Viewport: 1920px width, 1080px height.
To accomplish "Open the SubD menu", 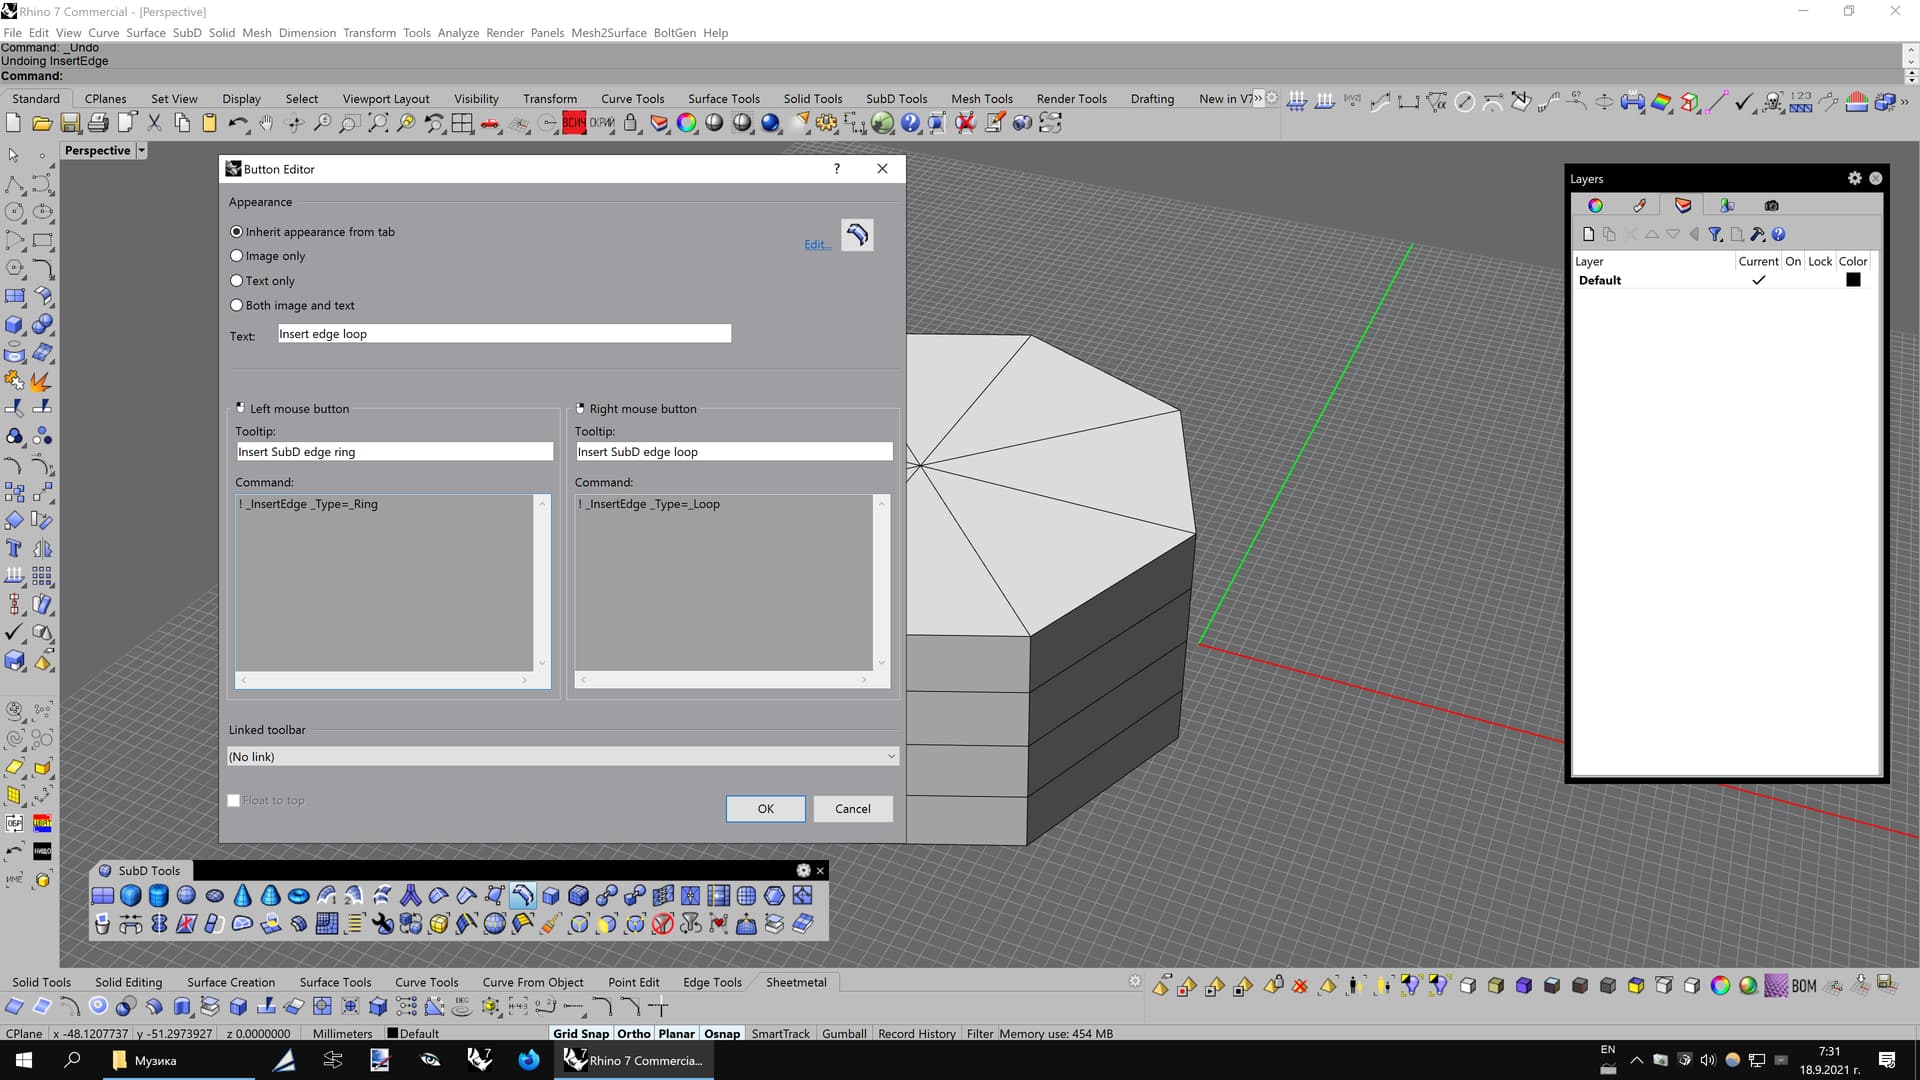I will 187,32.
